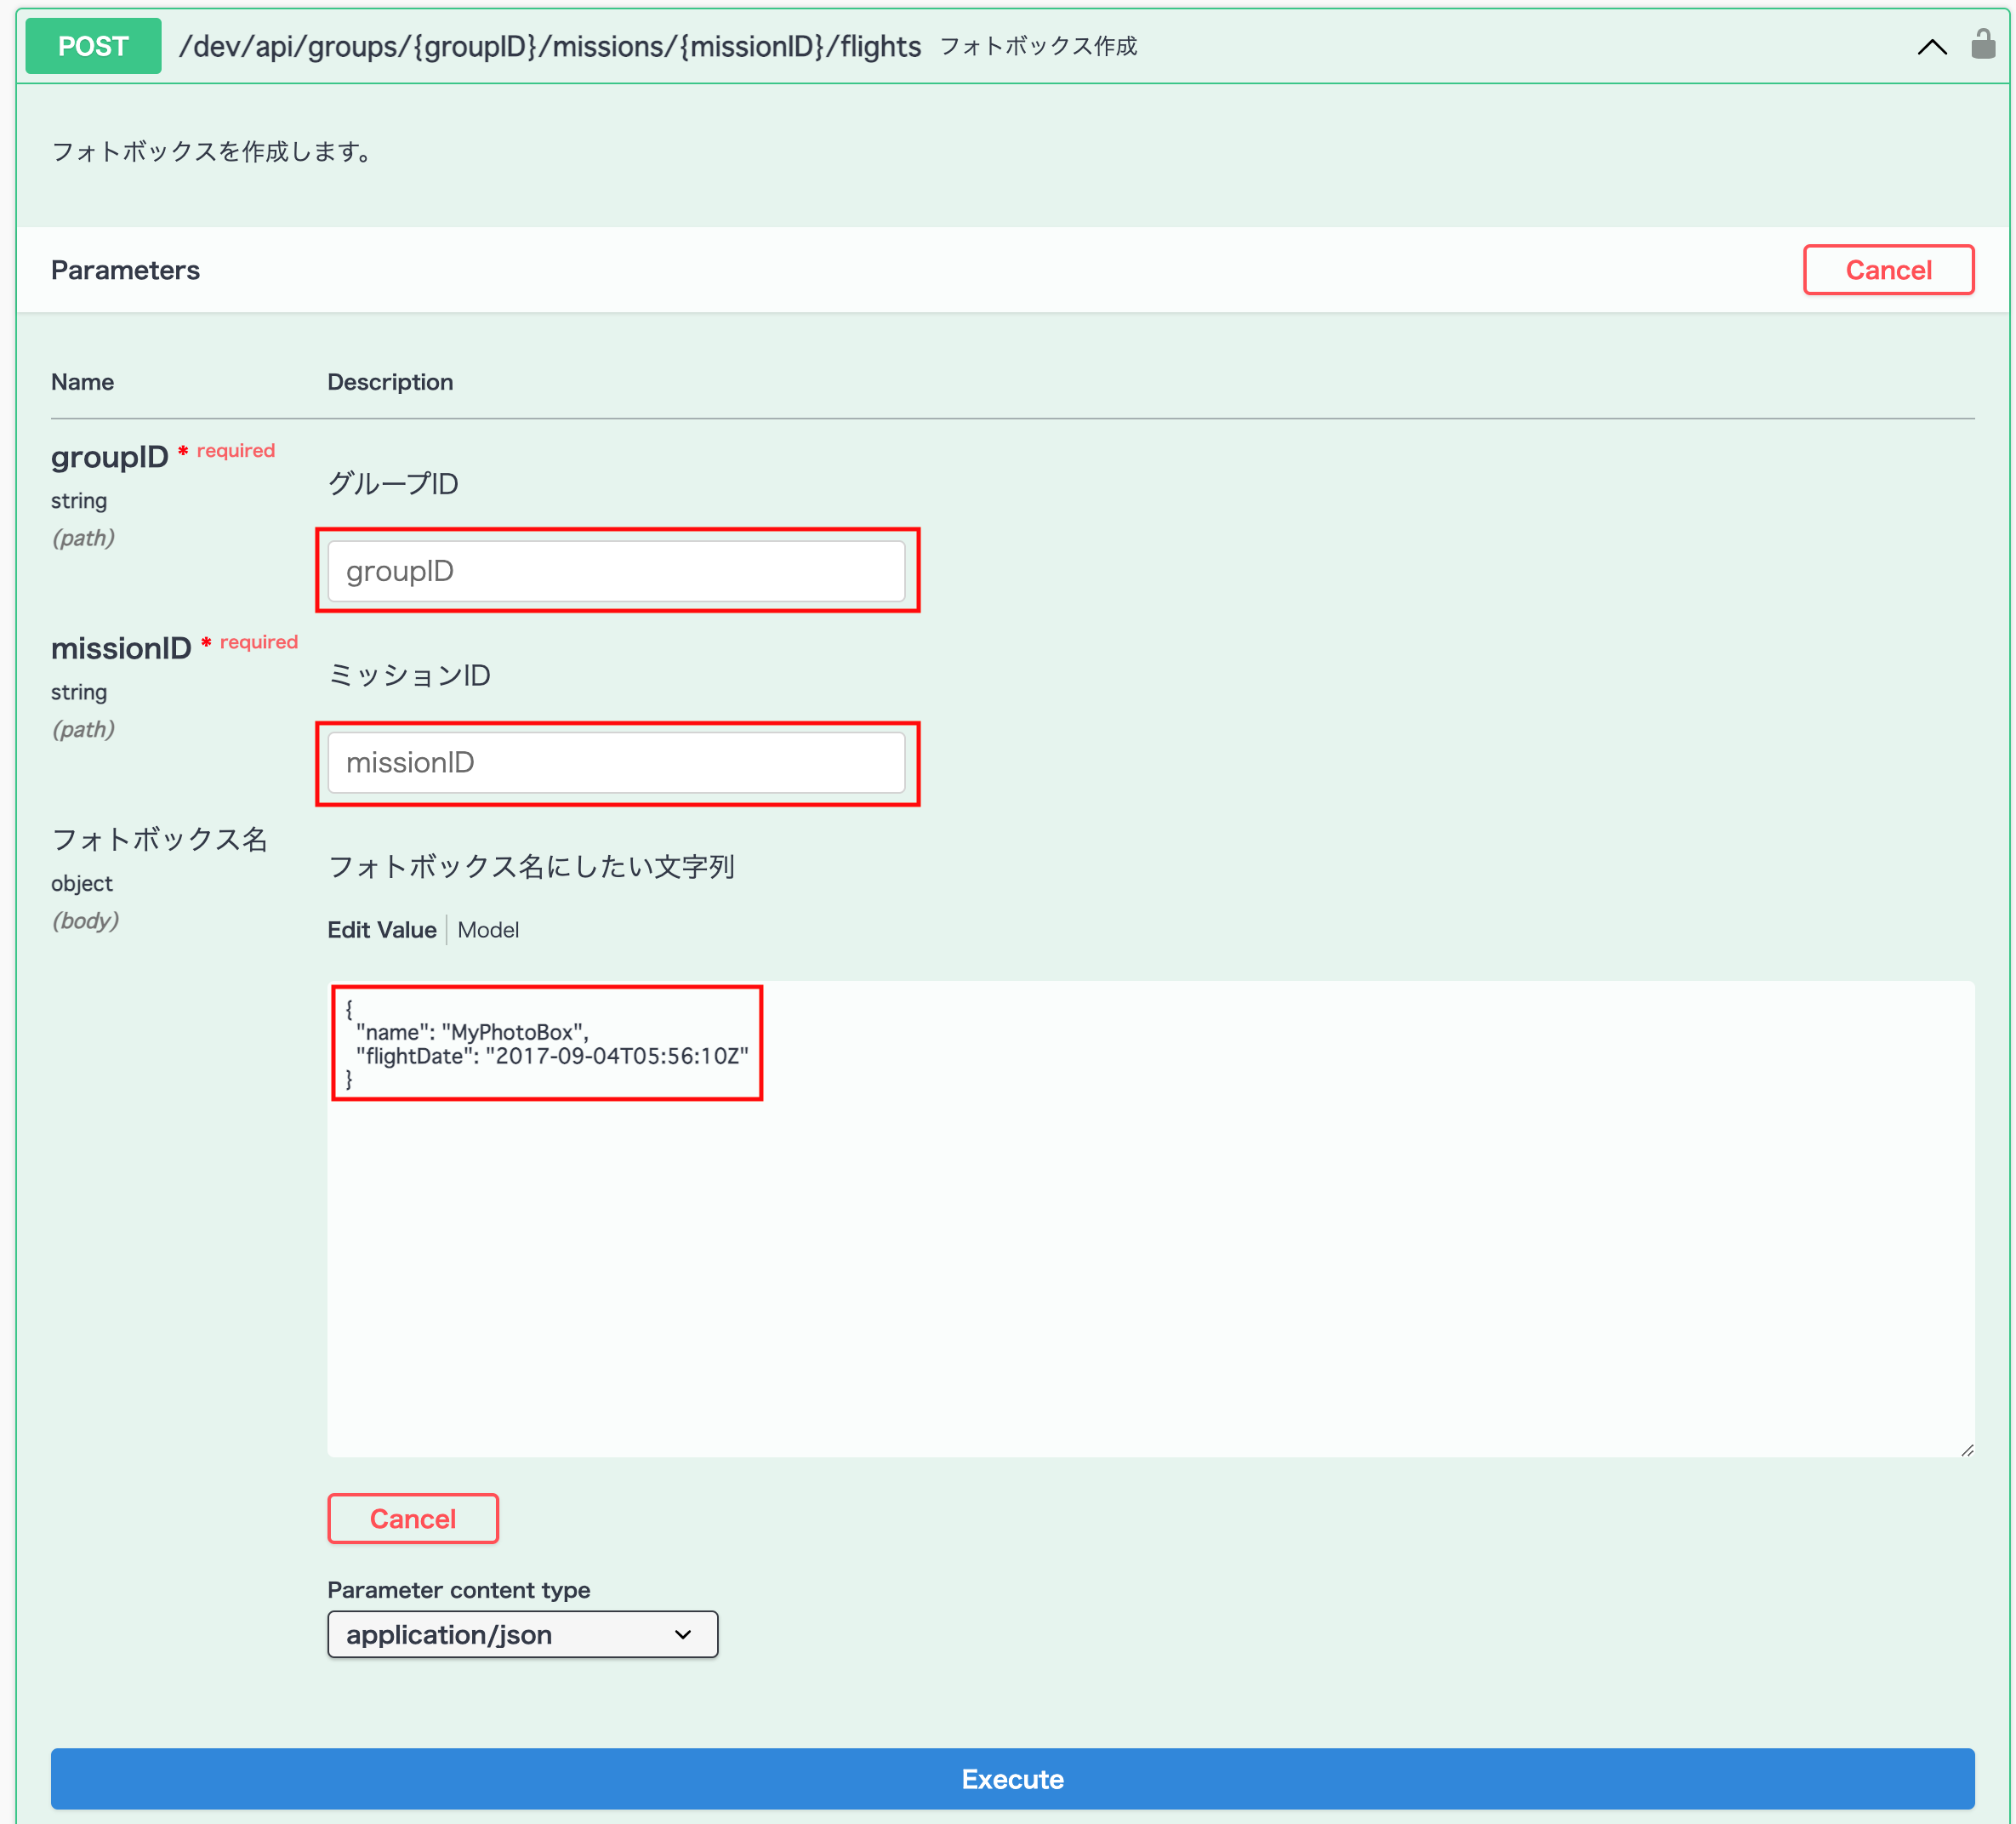Click the endpoint path /dev/api/groups text
The width and height of the screenshot is (2016, 1824).
(x=549, y=46)
